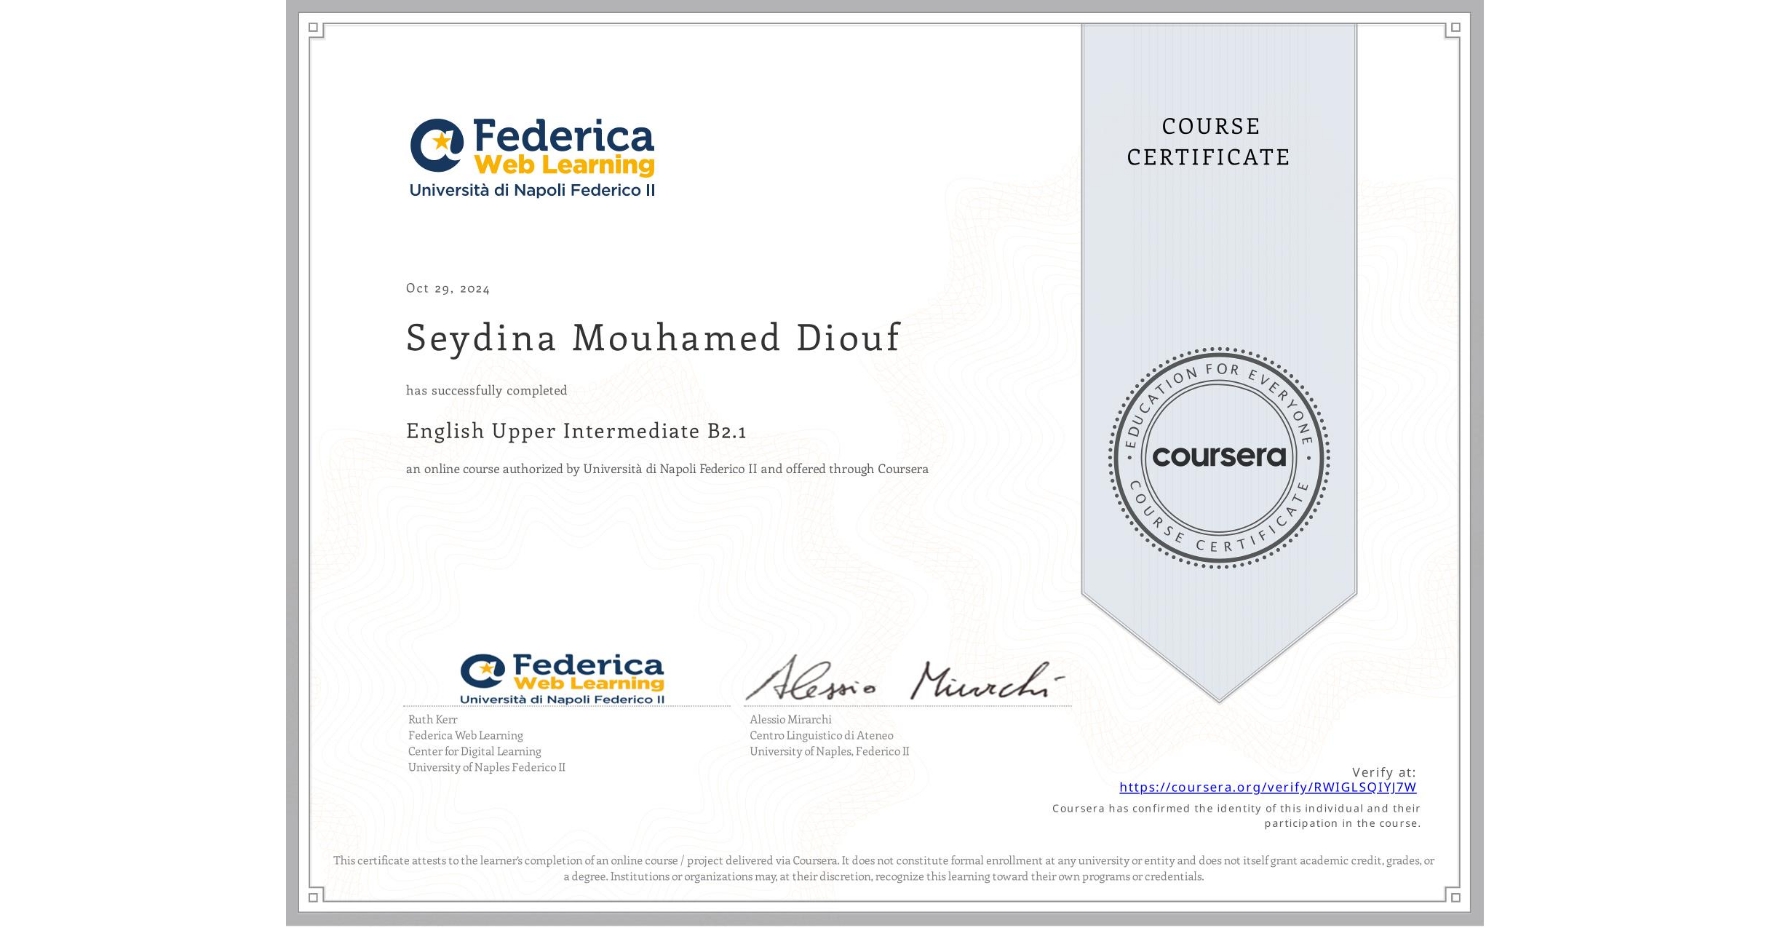The image size is (1772, 928).
Task: Click Alessio Mirarchi's handwritten signature
Action: (905, 680)
